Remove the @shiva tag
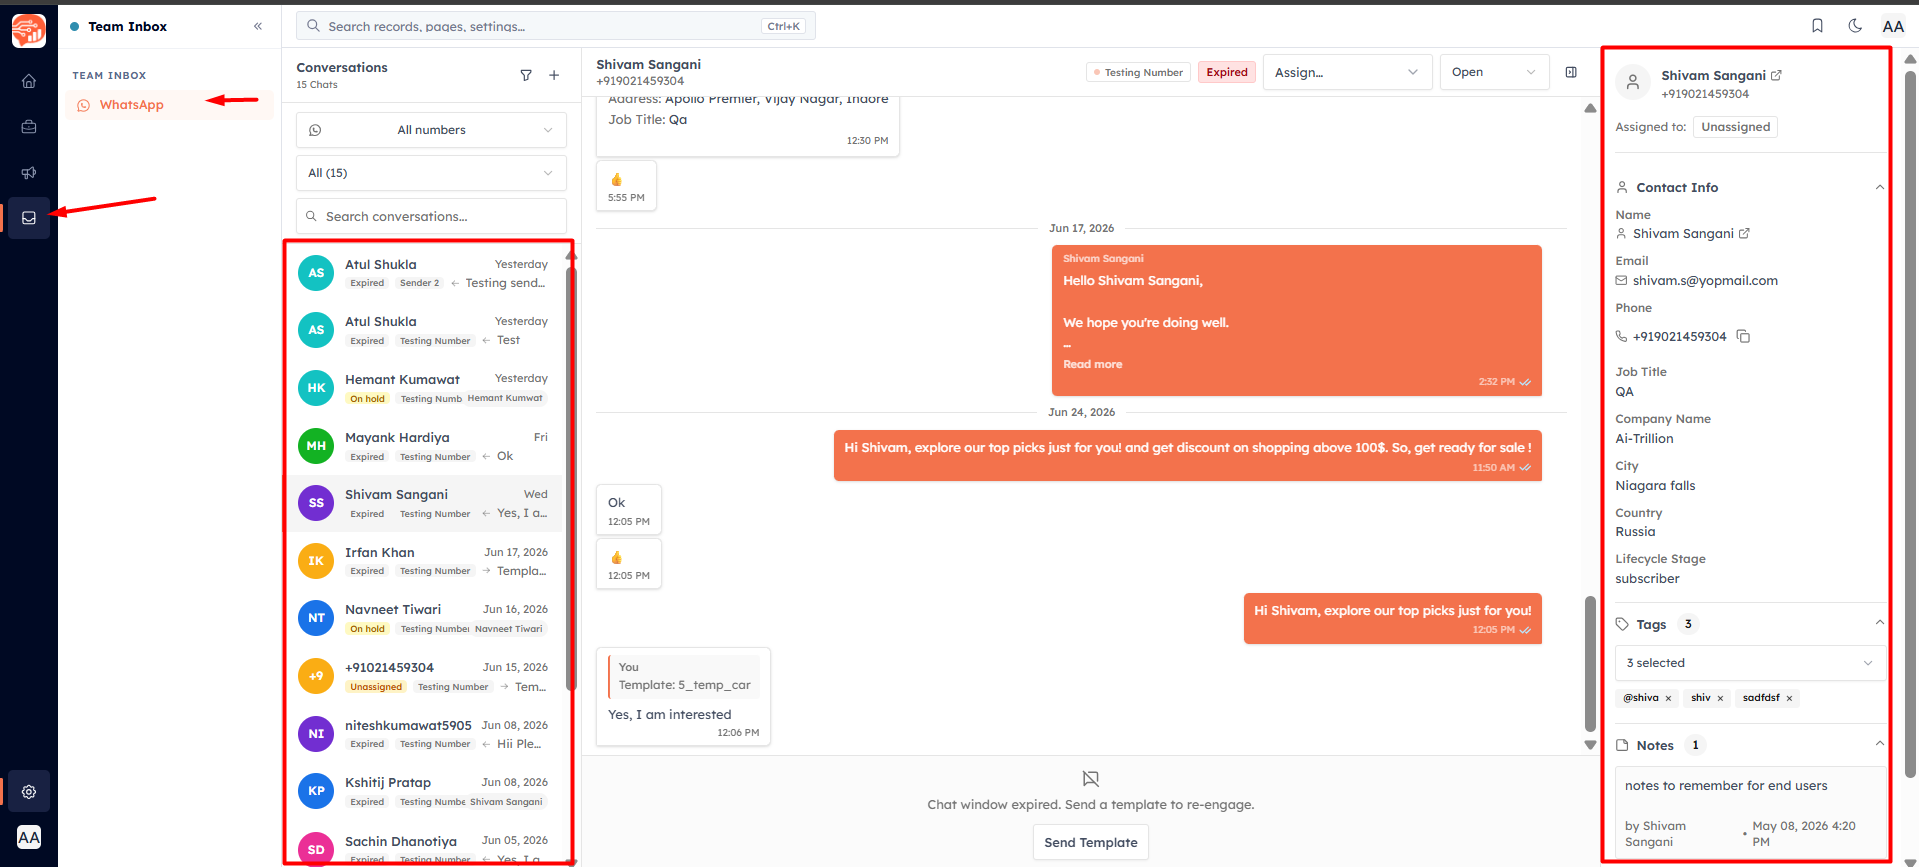1919x867 pixels. 1668,698
